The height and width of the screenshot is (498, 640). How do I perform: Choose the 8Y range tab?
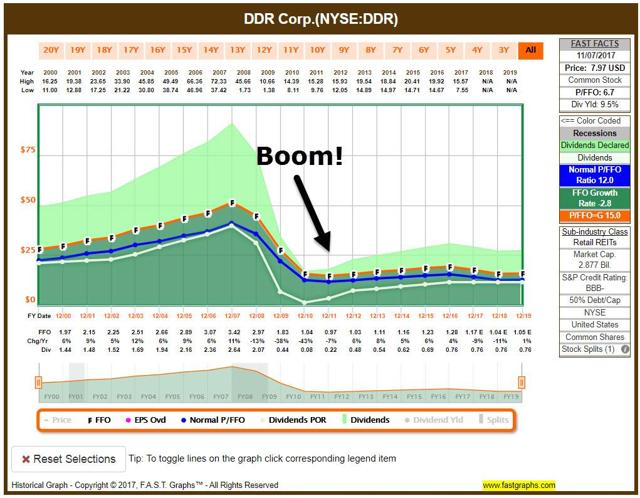click(371, 50)
